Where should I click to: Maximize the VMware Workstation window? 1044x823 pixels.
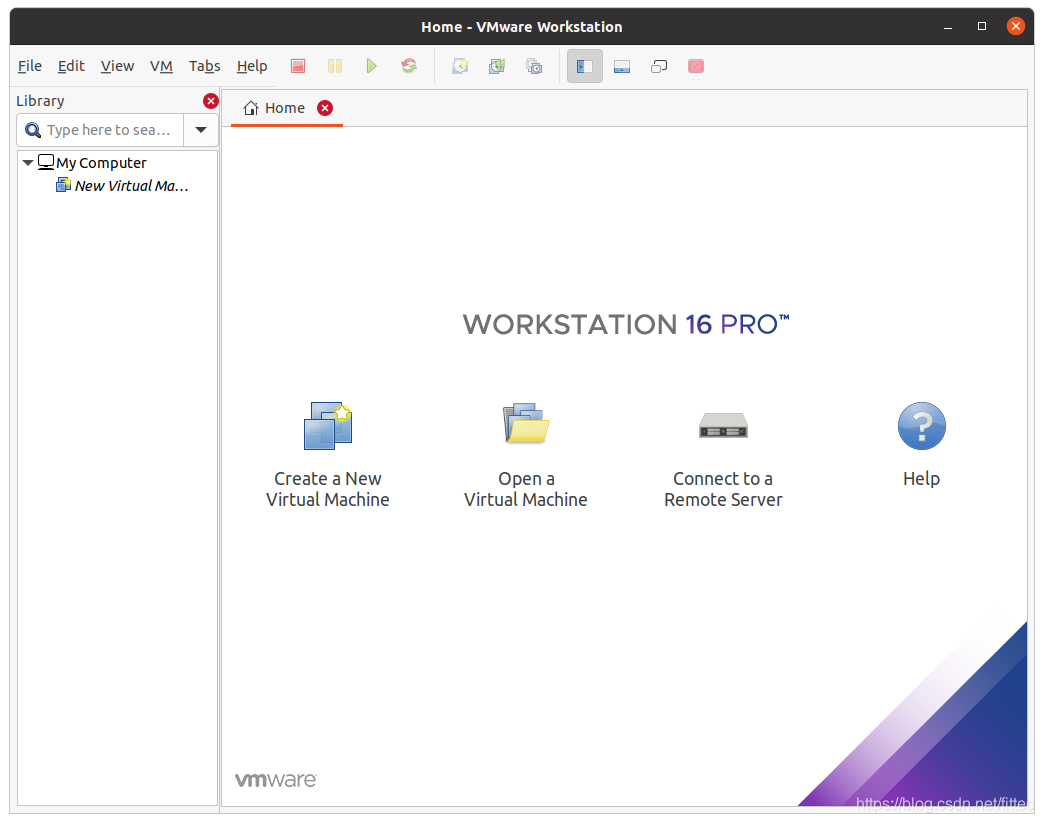pos(981,26)
